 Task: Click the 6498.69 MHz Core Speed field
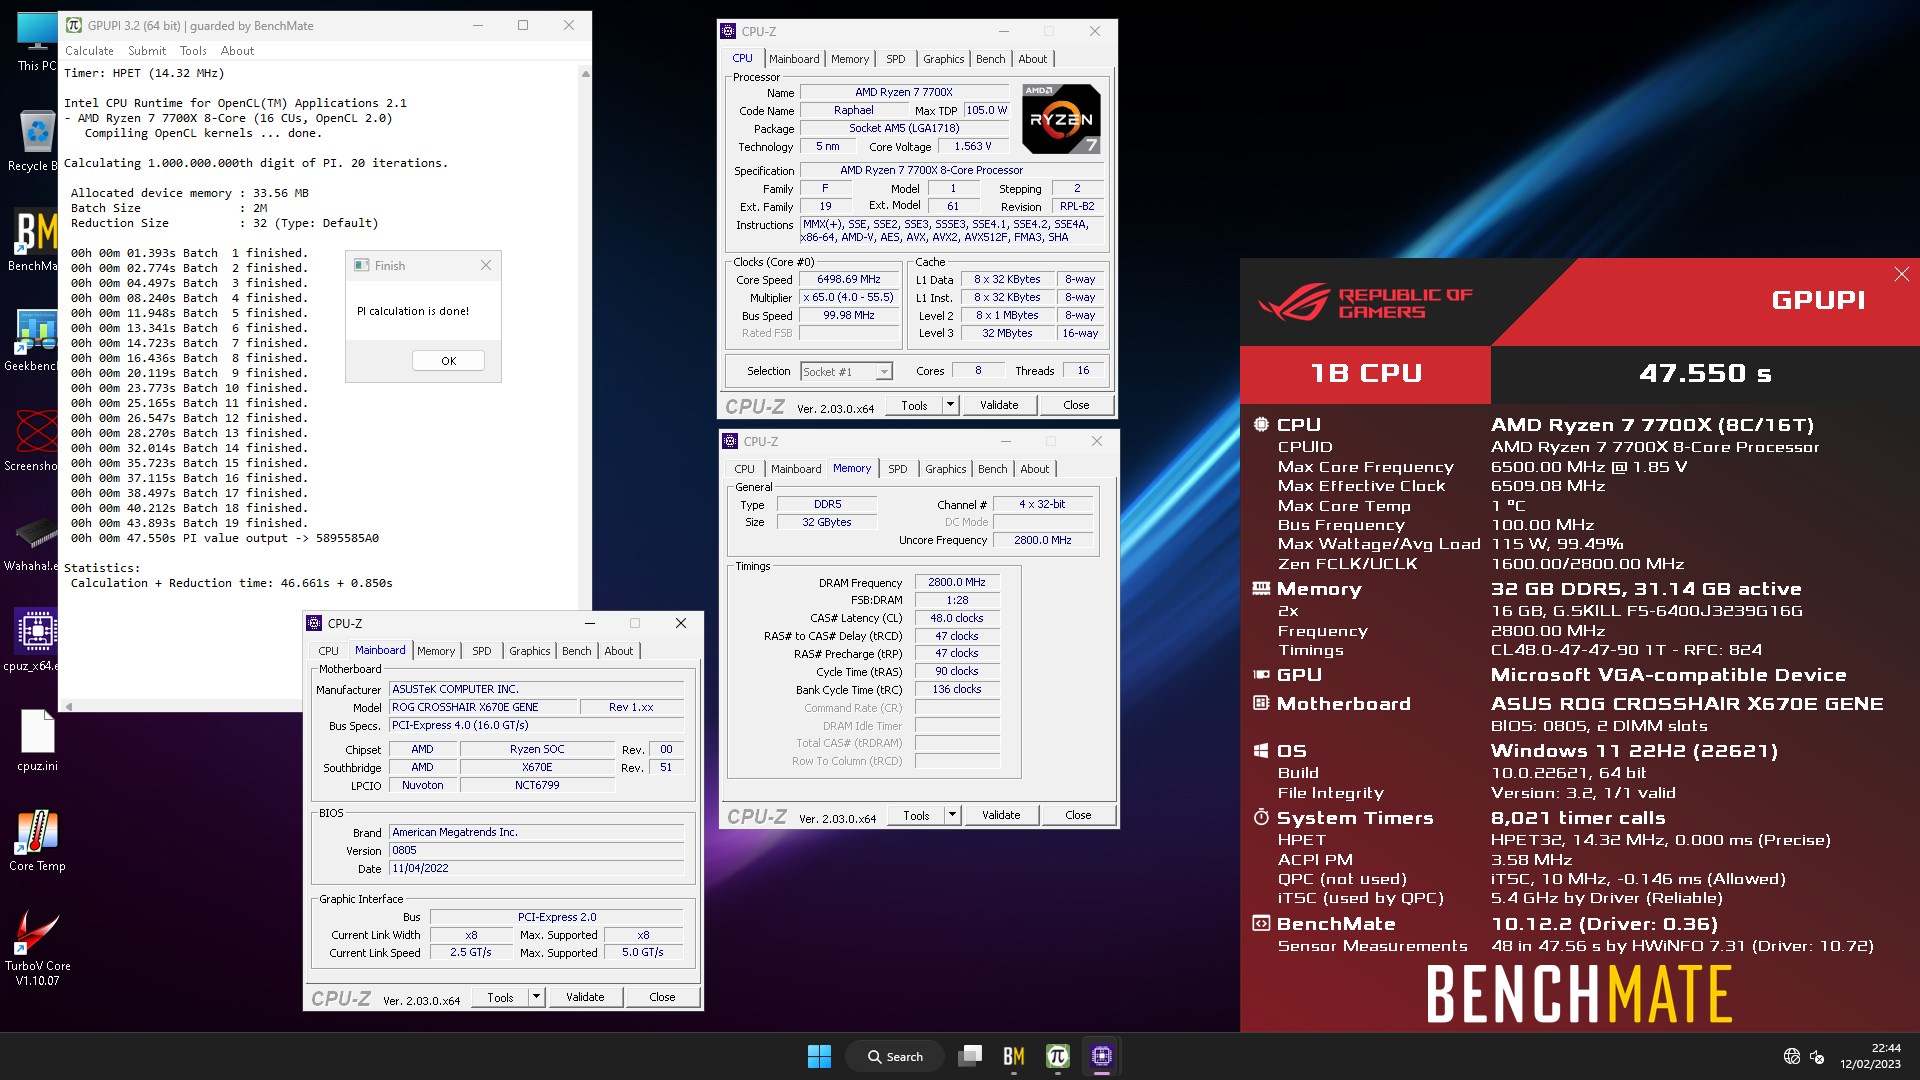[x=848, y=280]
